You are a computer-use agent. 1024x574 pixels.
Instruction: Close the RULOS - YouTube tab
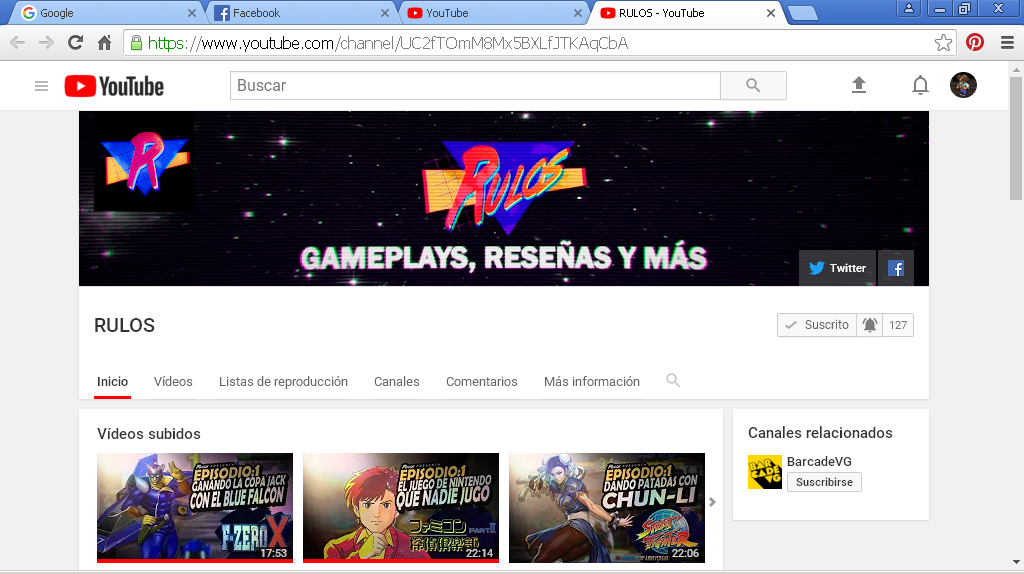tap(771, 13)
